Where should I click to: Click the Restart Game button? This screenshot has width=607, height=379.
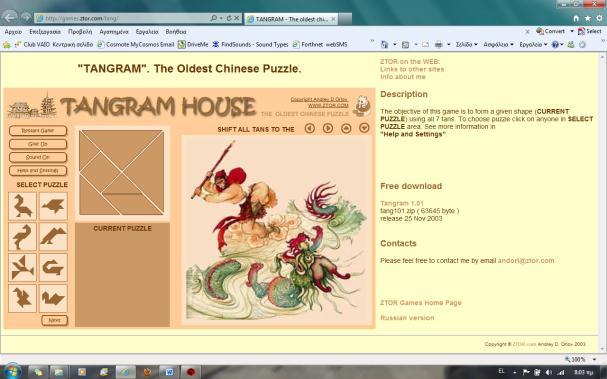pyautogui.click(x=38, y=131)
